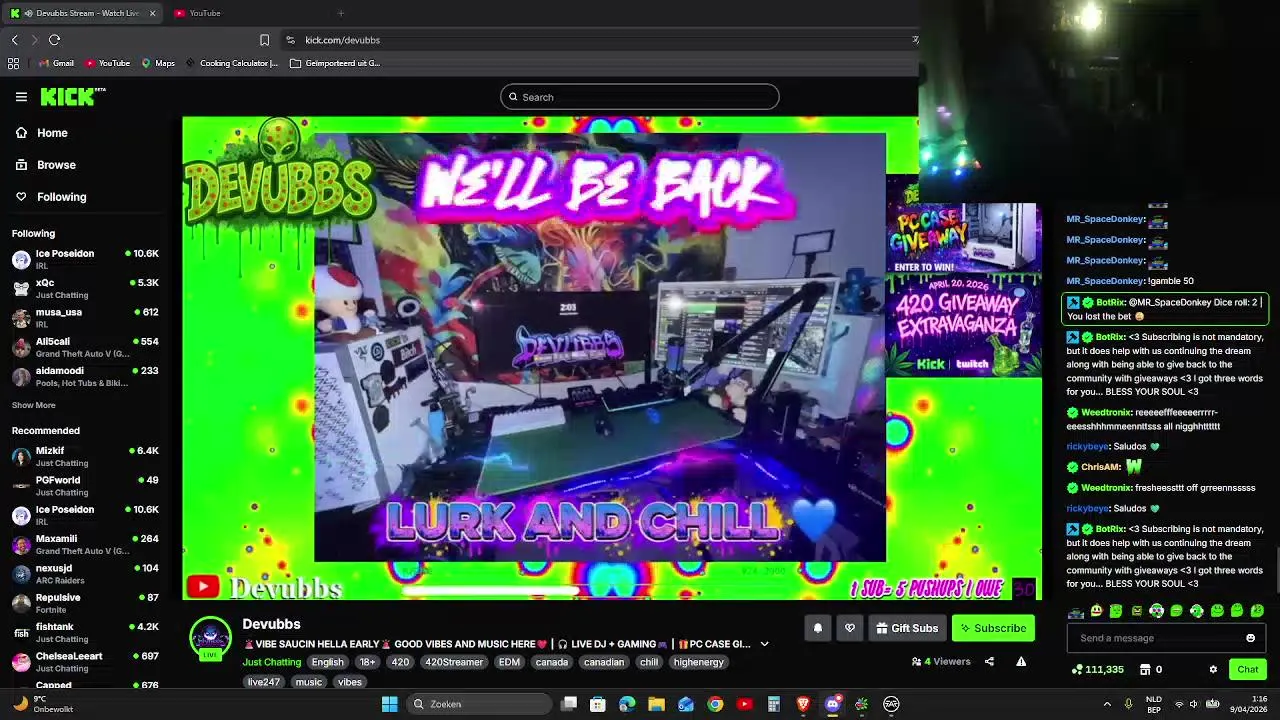Open ChelseaLeeart recommended channel
This screenshot has height=720, width=1280.
tap(85, 661)
